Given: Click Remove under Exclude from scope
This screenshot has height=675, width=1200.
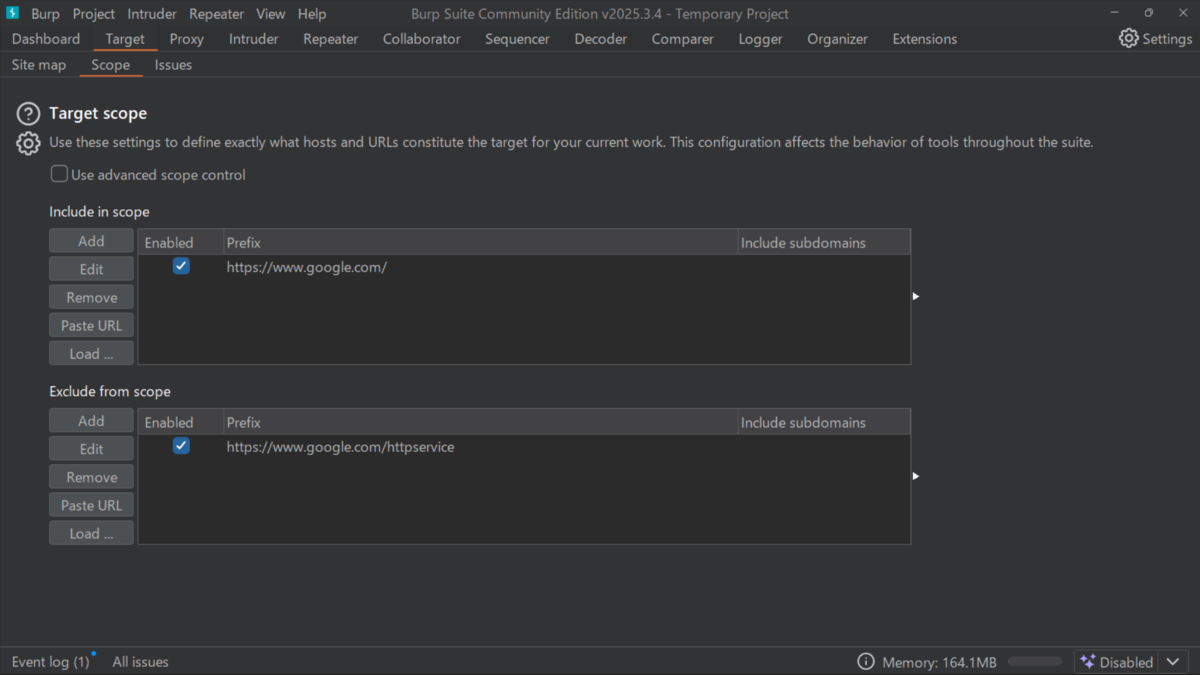Looking at the screenshot, I should tap(91, 477).
